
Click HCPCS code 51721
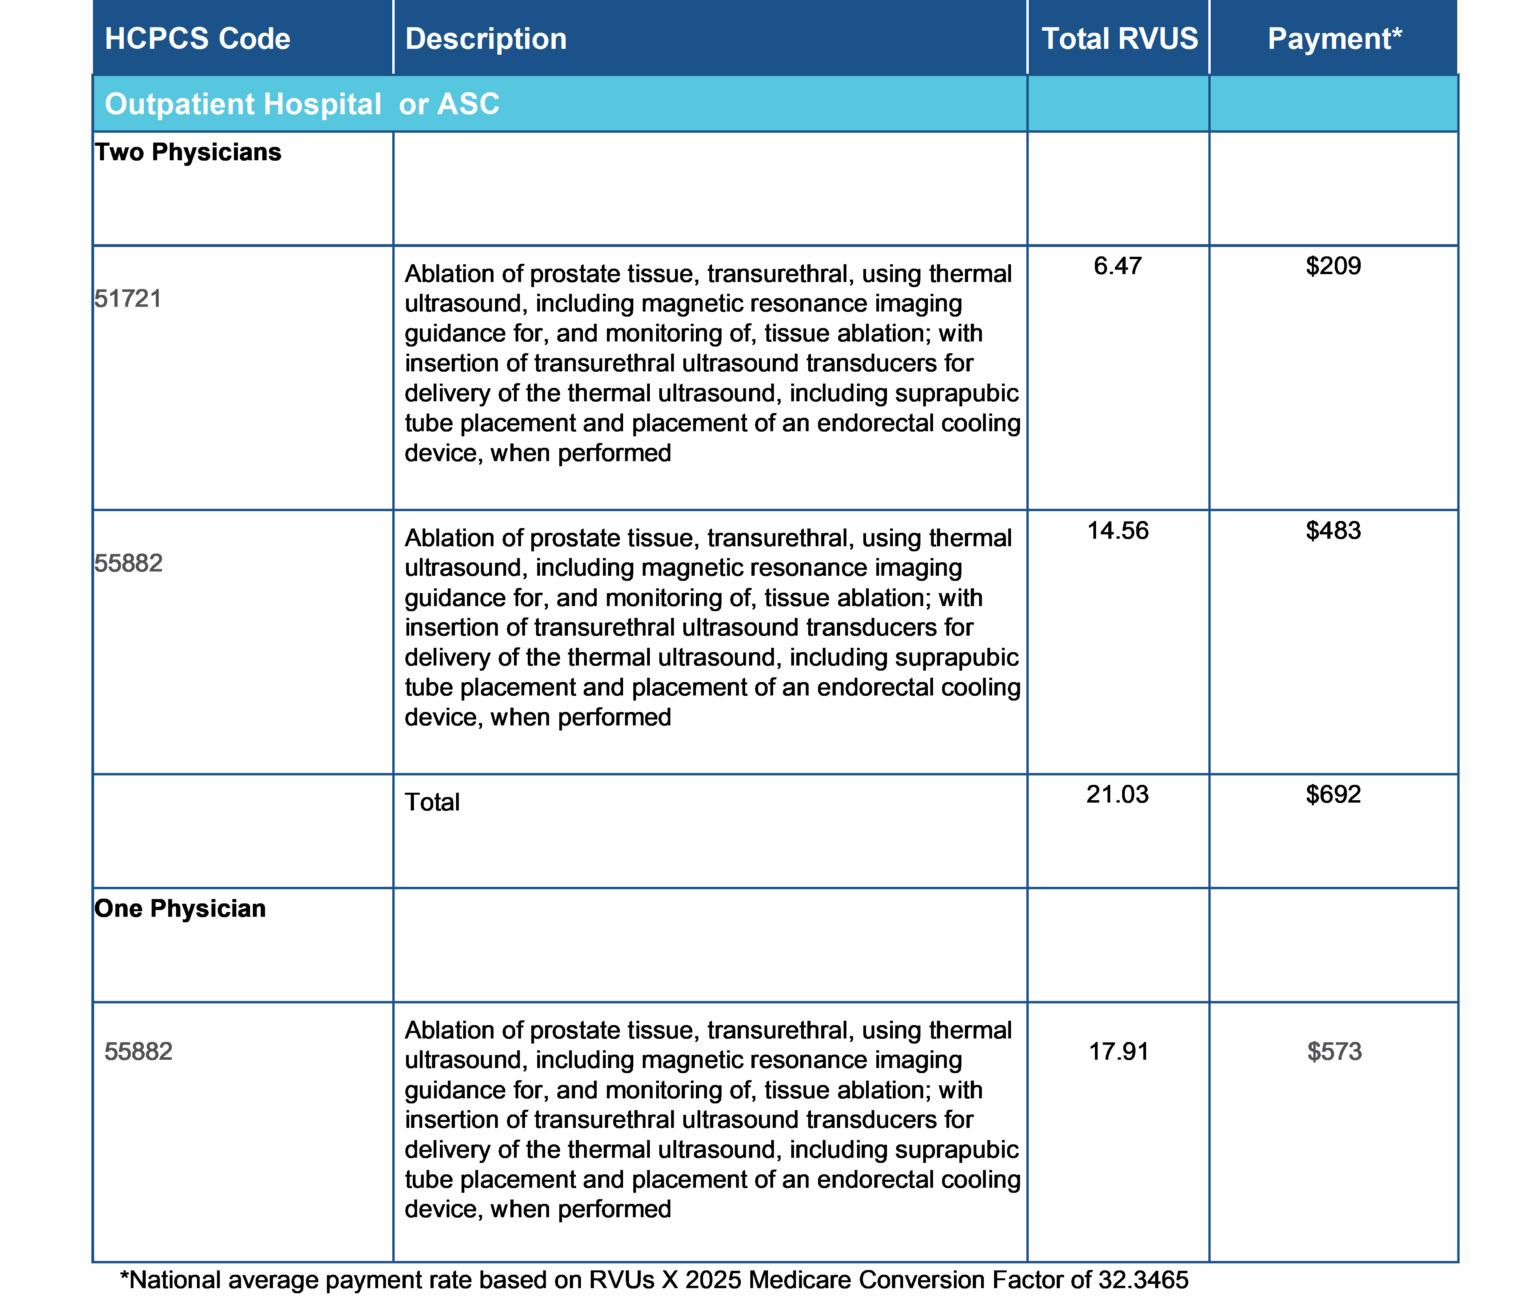tap(128, 299)
